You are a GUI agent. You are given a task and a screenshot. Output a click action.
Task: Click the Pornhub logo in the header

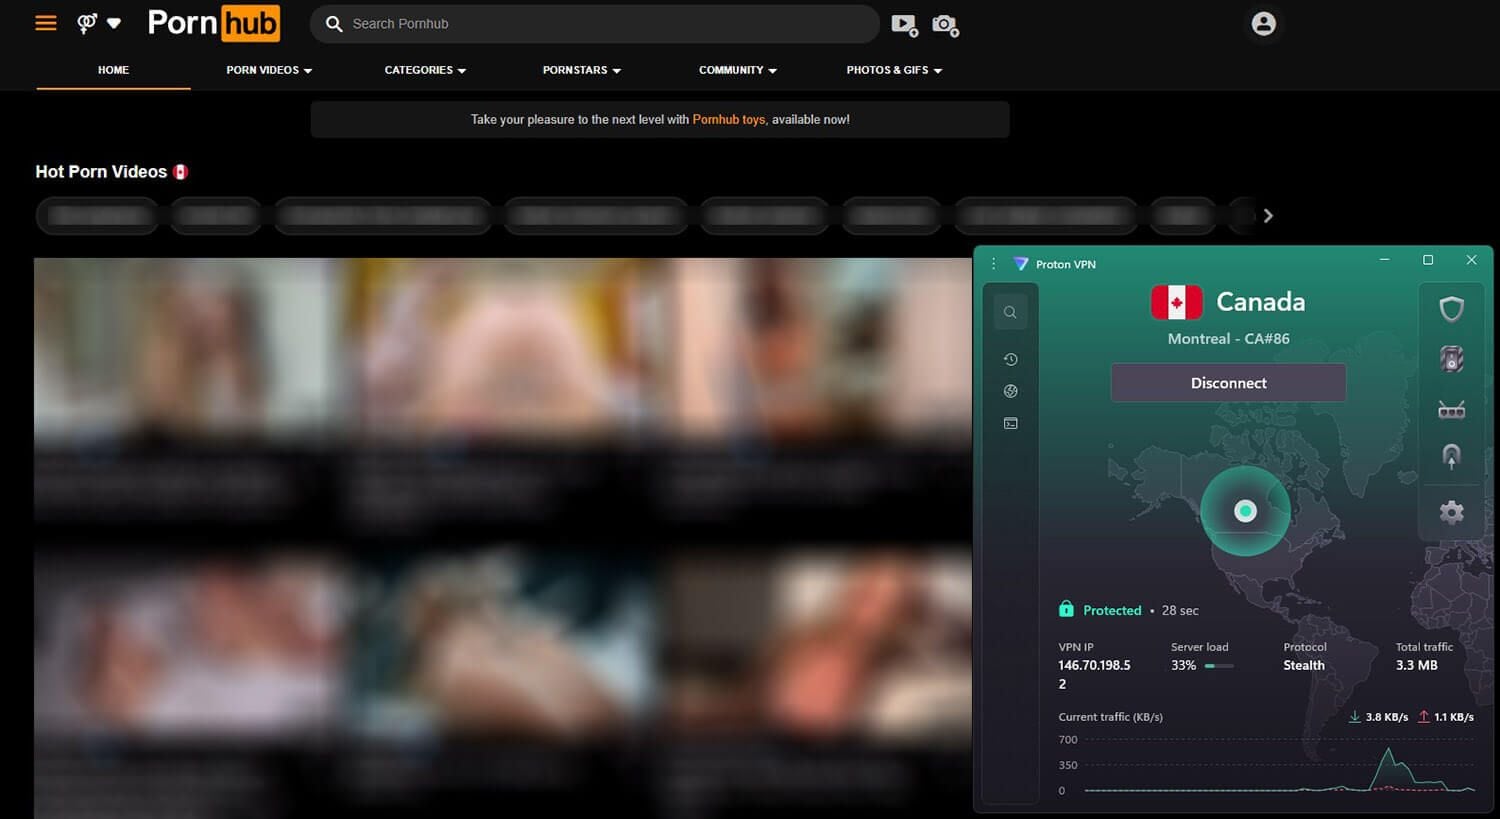coord(214,23)
